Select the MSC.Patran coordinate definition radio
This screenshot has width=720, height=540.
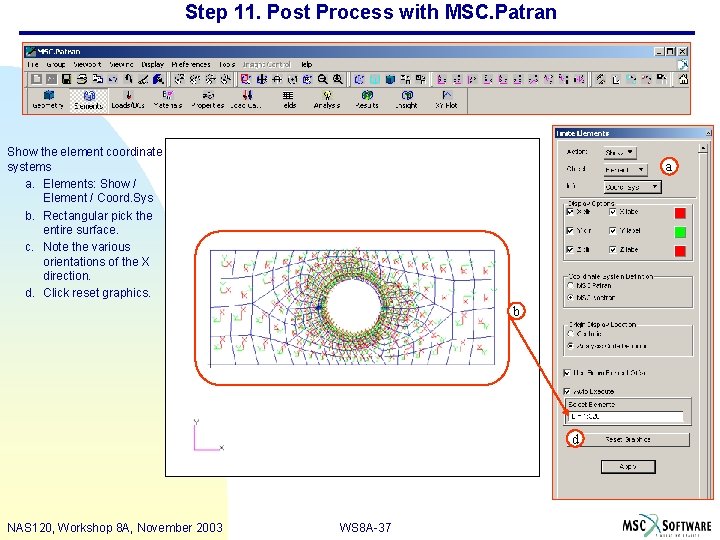(571, 285)
